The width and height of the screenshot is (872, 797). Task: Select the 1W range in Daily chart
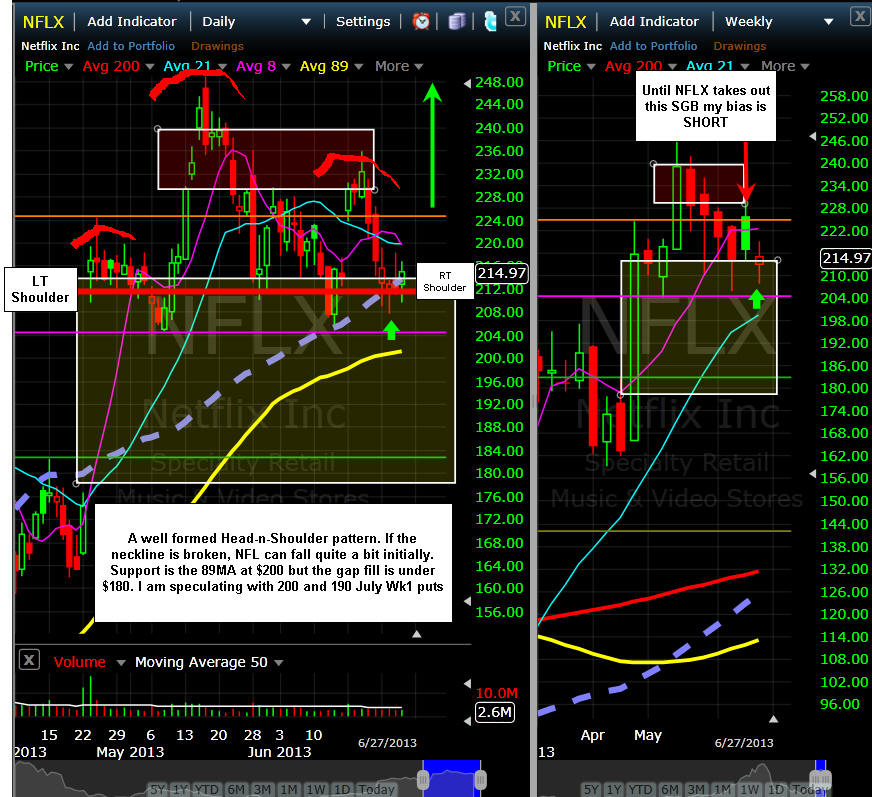pyautogui.click(x=316, y=789)
